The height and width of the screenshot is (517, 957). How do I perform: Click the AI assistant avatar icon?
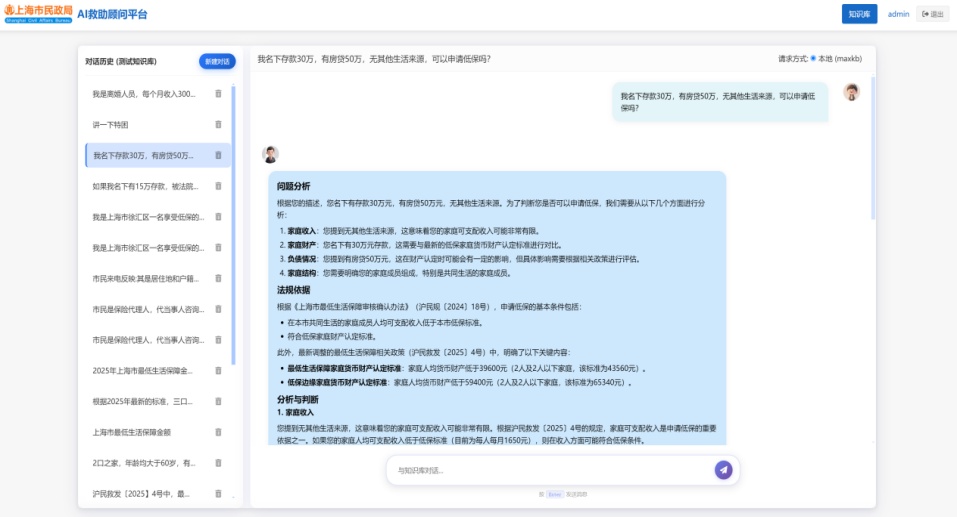point(270,154)
